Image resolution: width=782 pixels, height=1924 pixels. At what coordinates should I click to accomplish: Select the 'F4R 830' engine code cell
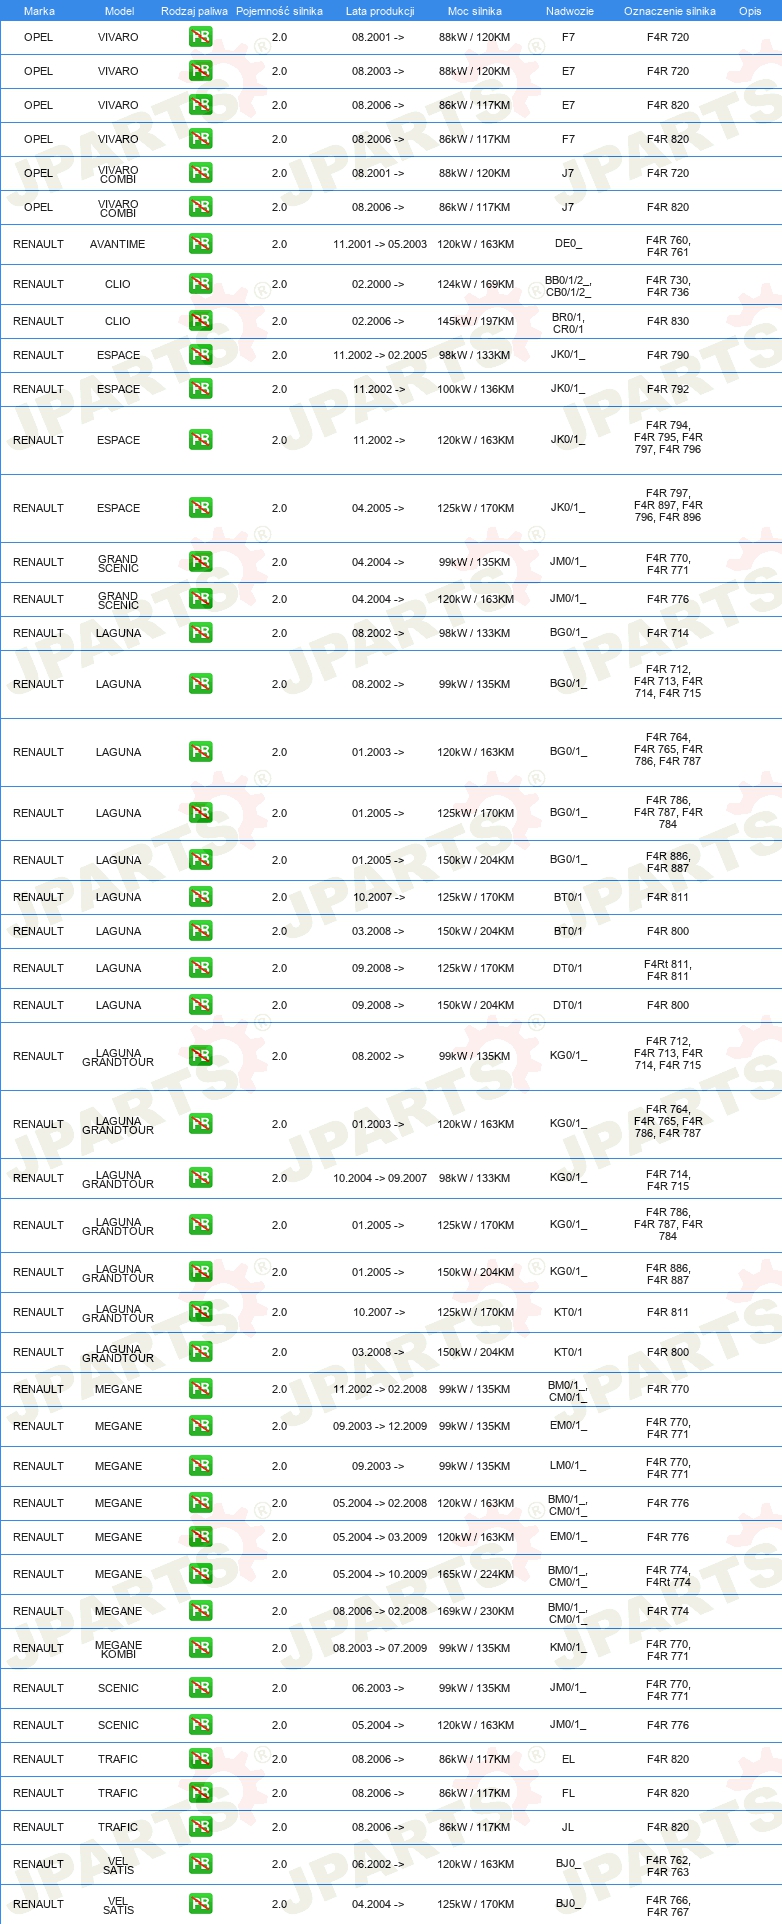pos(668,321)
